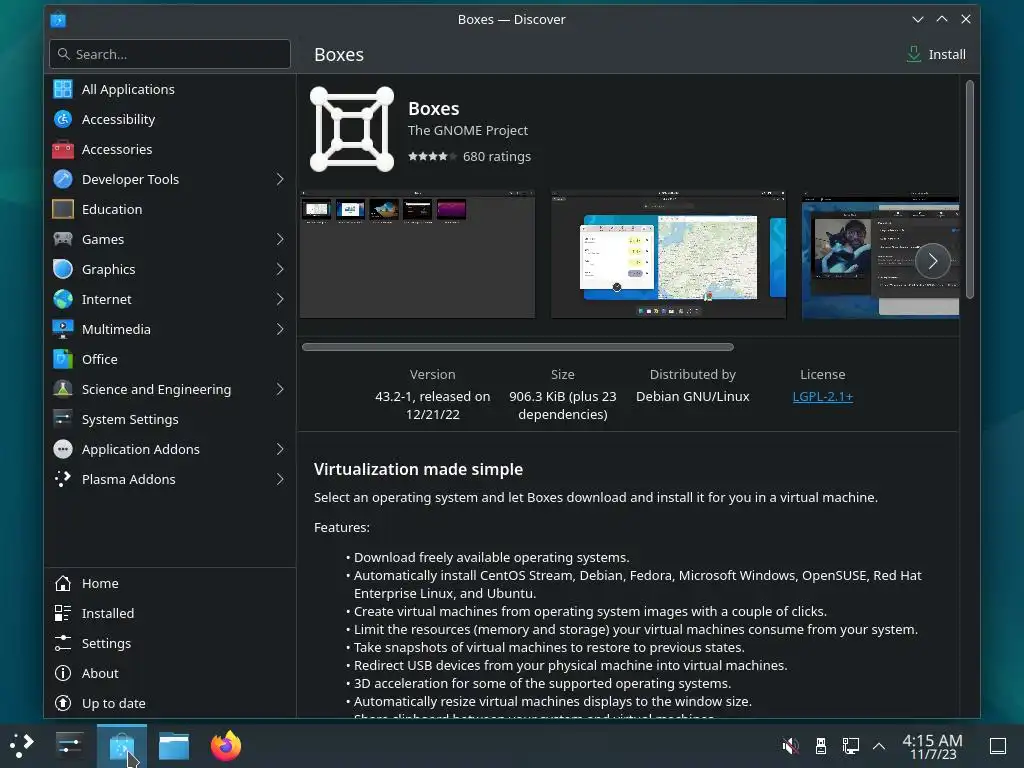Image resolution: width=1024 pixels, height=768 pixels.
Task: Expand the Plasma Addons arrow
Action: coord(280,479)
